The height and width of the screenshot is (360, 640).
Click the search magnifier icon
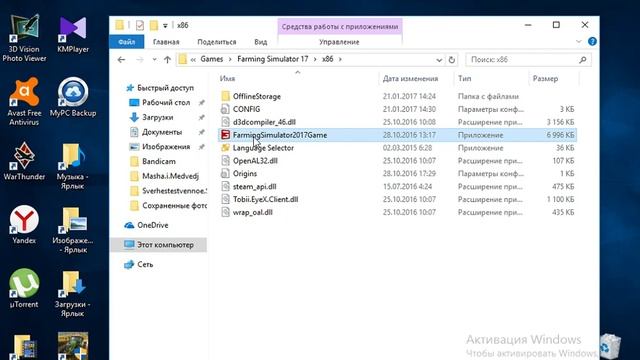coord(582,60)
